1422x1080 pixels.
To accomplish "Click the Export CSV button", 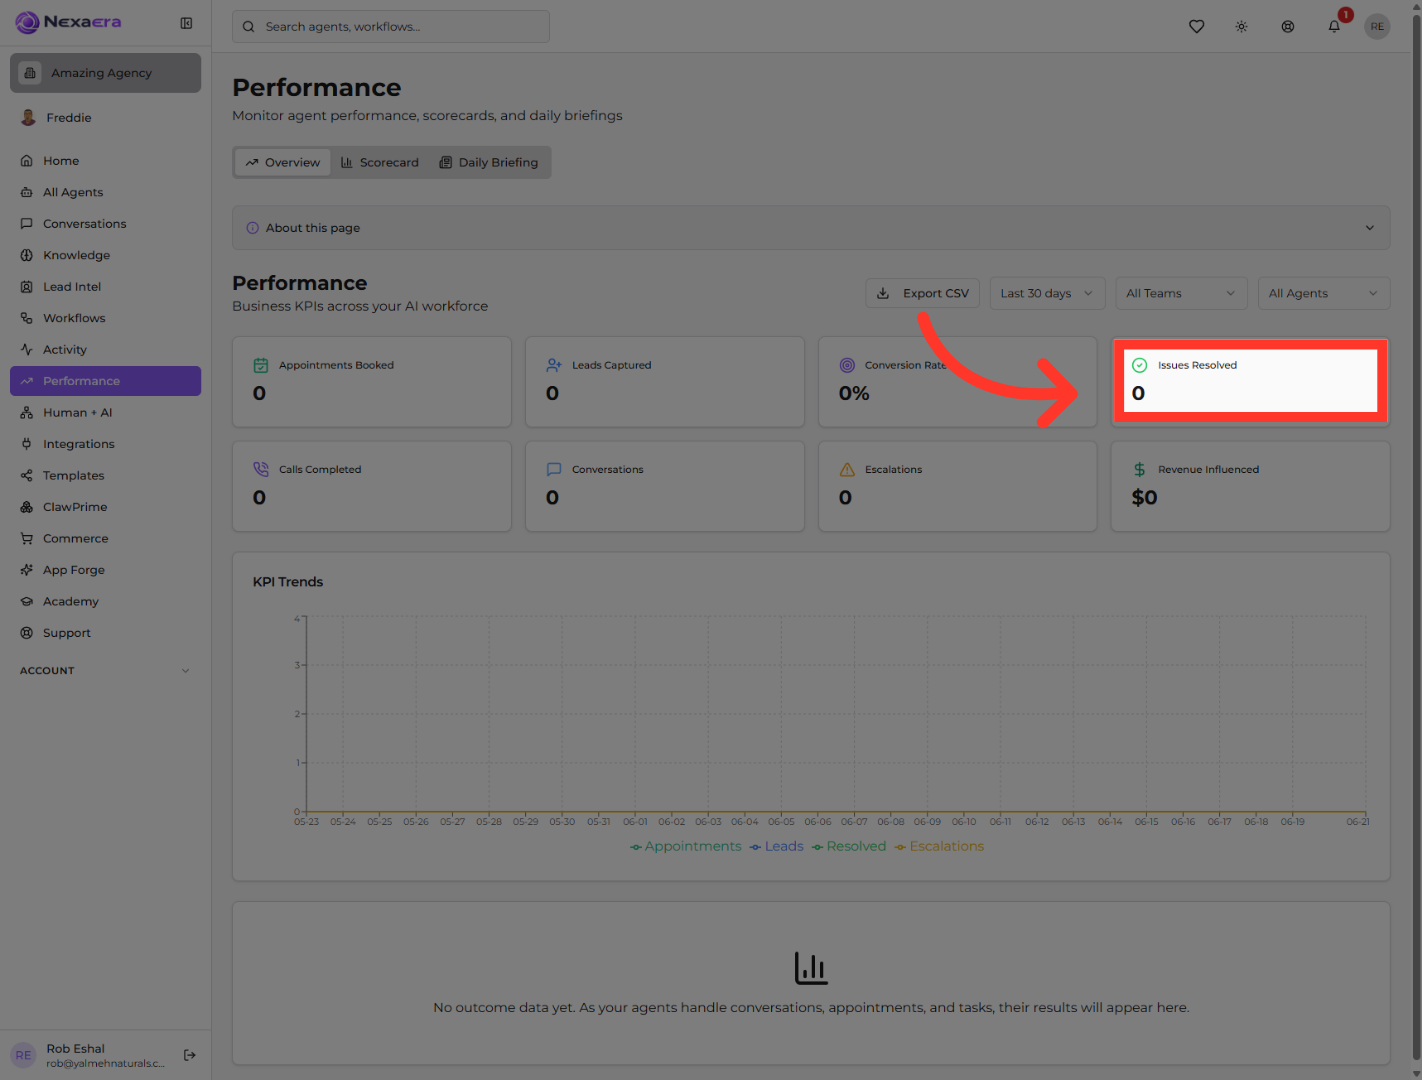I will click(x=923, y=293).
